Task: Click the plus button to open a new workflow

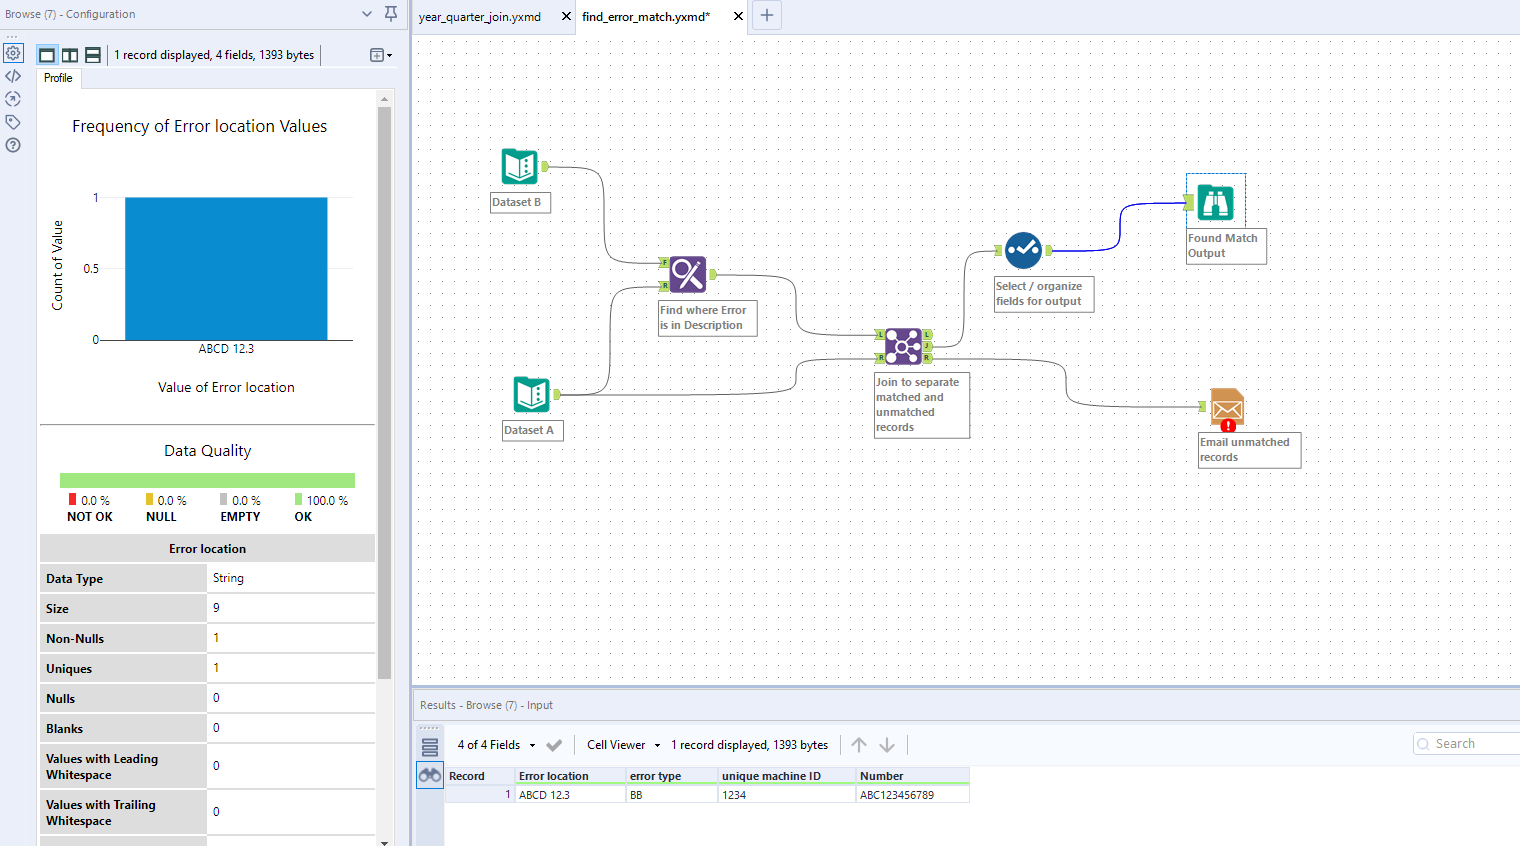Action: (x=766, y=16)
